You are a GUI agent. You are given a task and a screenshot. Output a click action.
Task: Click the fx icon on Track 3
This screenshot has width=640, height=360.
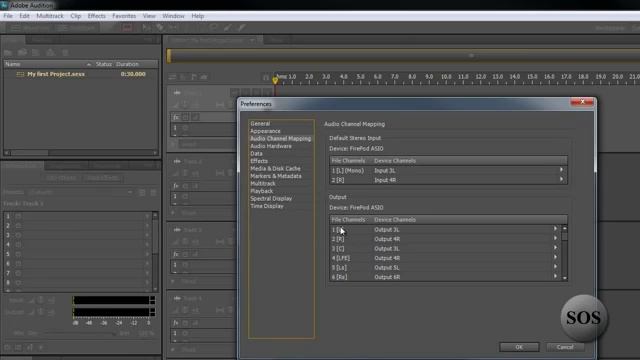click(176, 254)
